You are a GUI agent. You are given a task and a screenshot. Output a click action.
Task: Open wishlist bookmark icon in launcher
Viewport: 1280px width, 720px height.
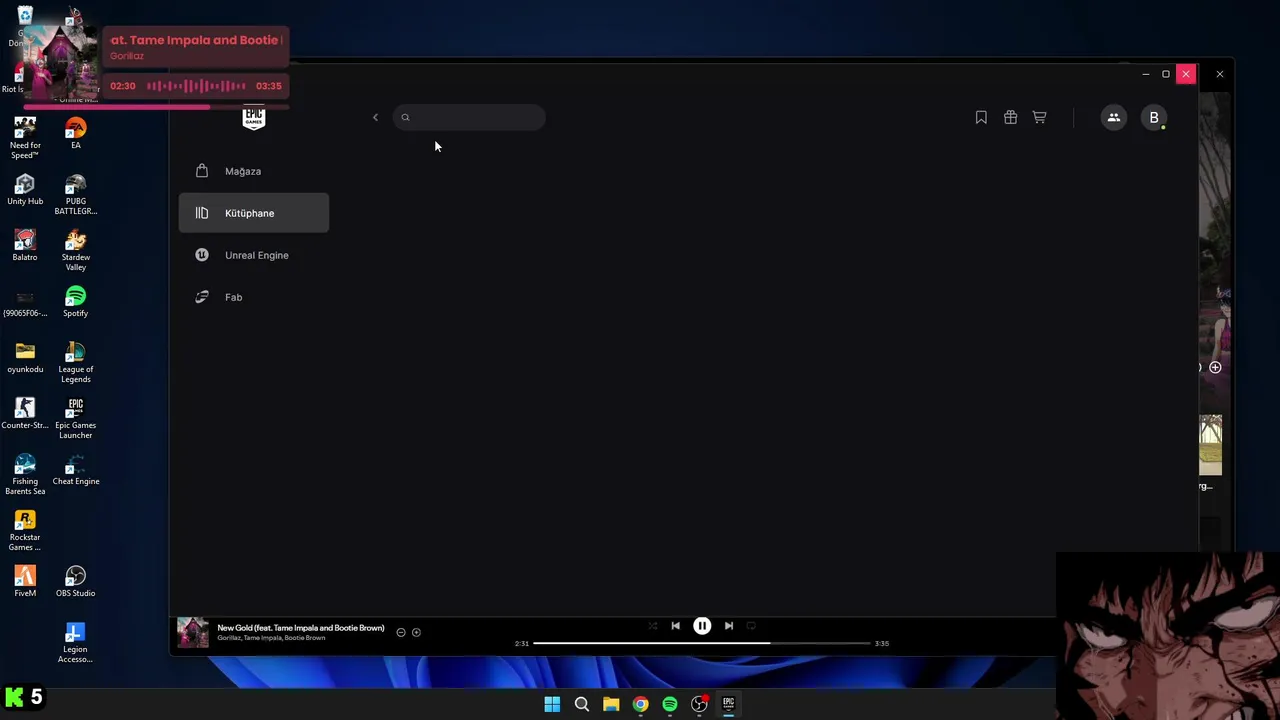(981, 117)
